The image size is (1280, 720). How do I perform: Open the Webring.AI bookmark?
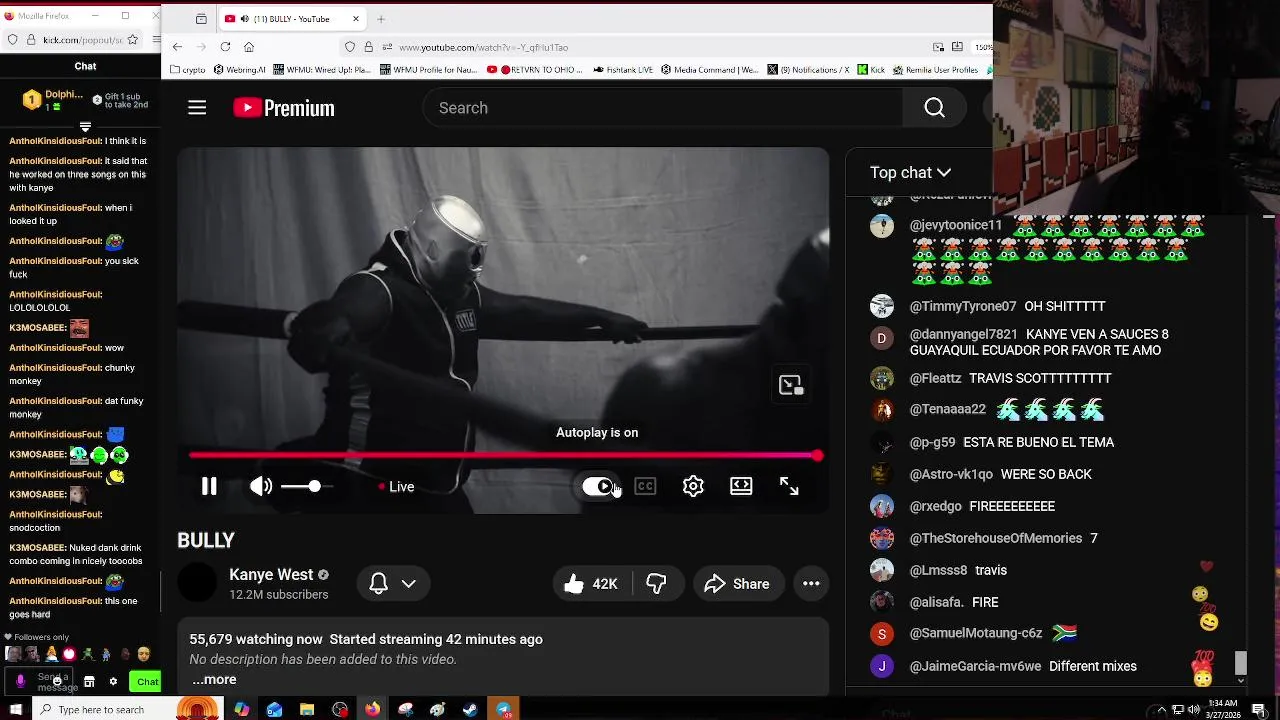(x=238, y=70)
